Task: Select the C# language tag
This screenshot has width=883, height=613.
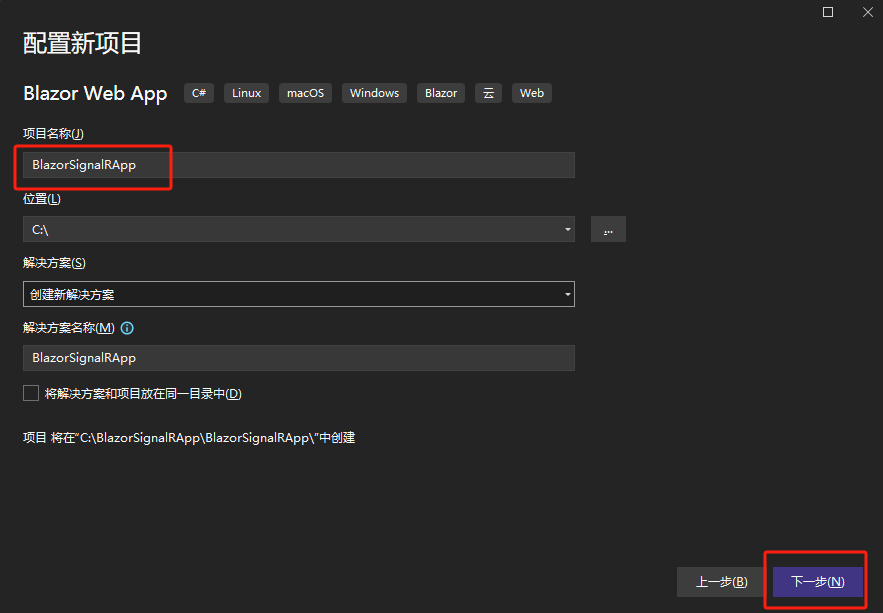Action: (198, 93)
